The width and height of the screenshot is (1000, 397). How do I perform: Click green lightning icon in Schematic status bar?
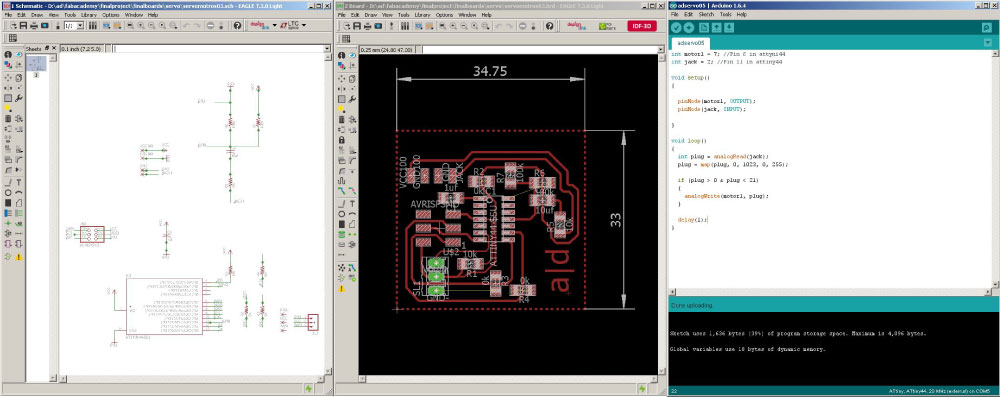click(x=309, y=388)
